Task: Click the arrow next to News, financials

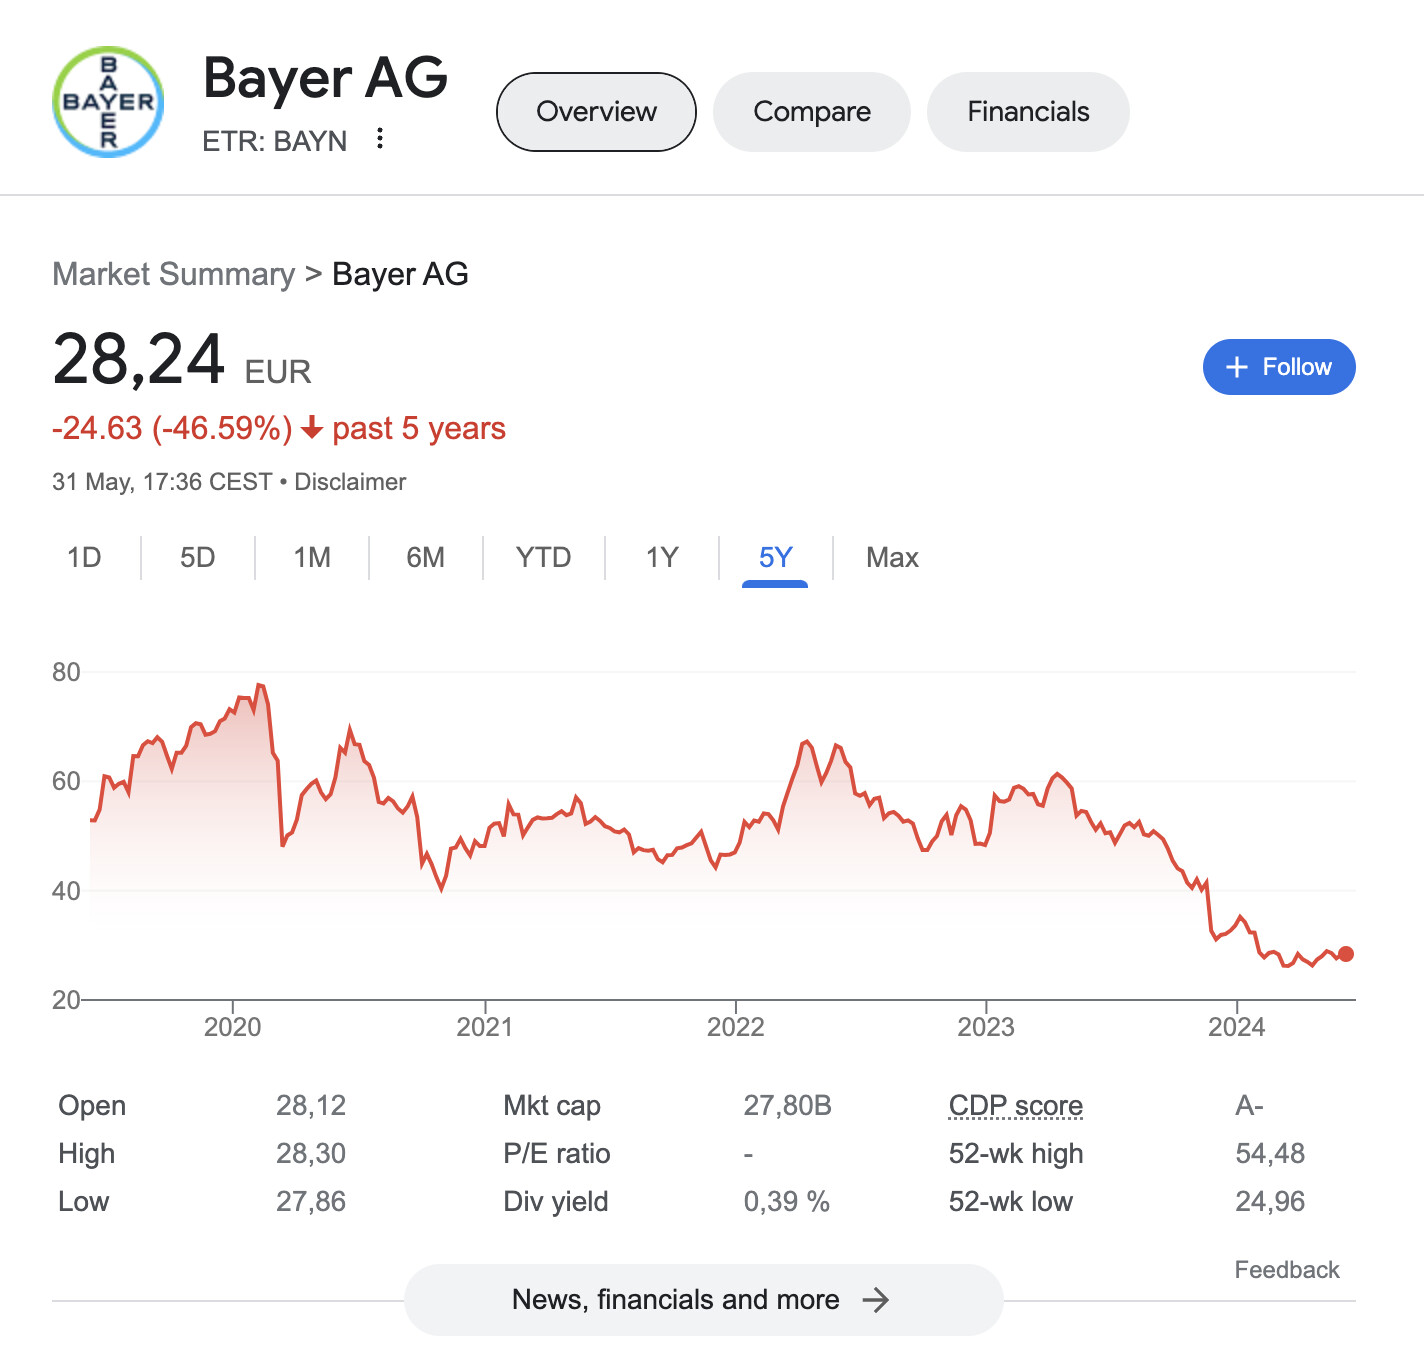Action: pyautogui.click(x=875, y=1299)
